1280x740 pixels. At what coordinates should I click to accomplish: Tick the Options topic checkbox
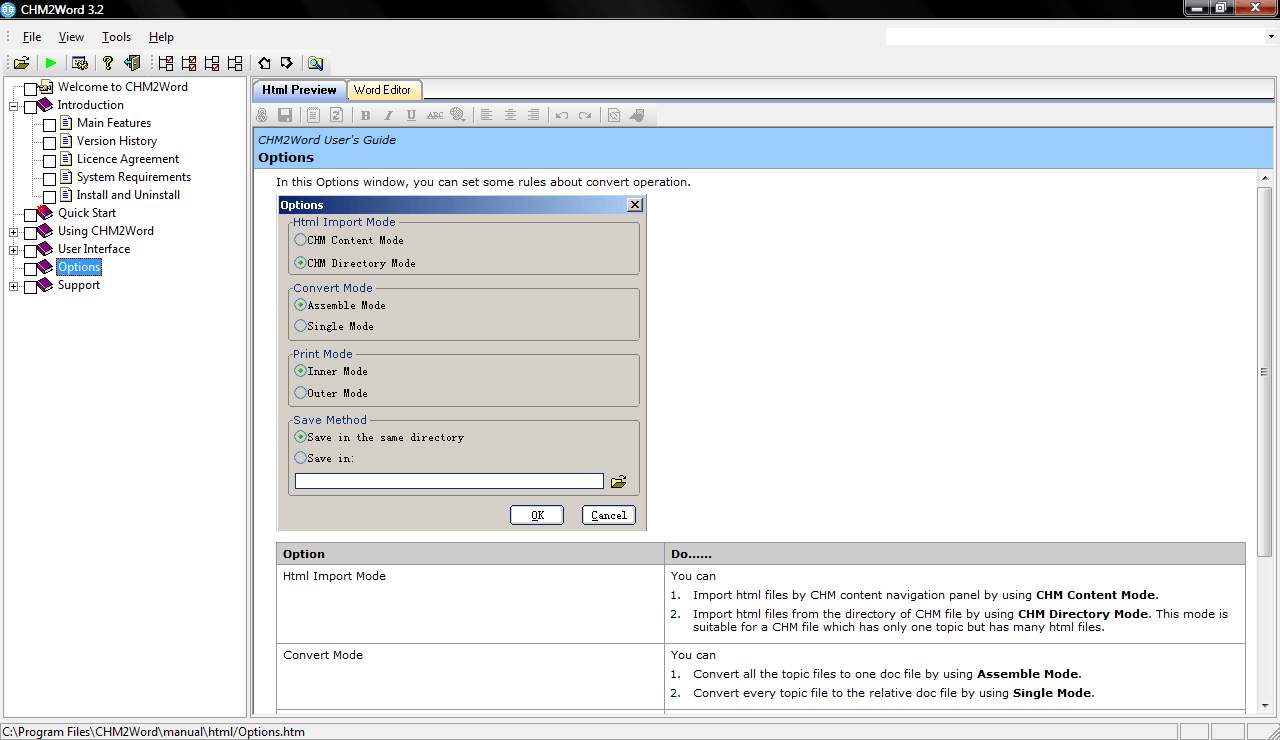point(30,269)
